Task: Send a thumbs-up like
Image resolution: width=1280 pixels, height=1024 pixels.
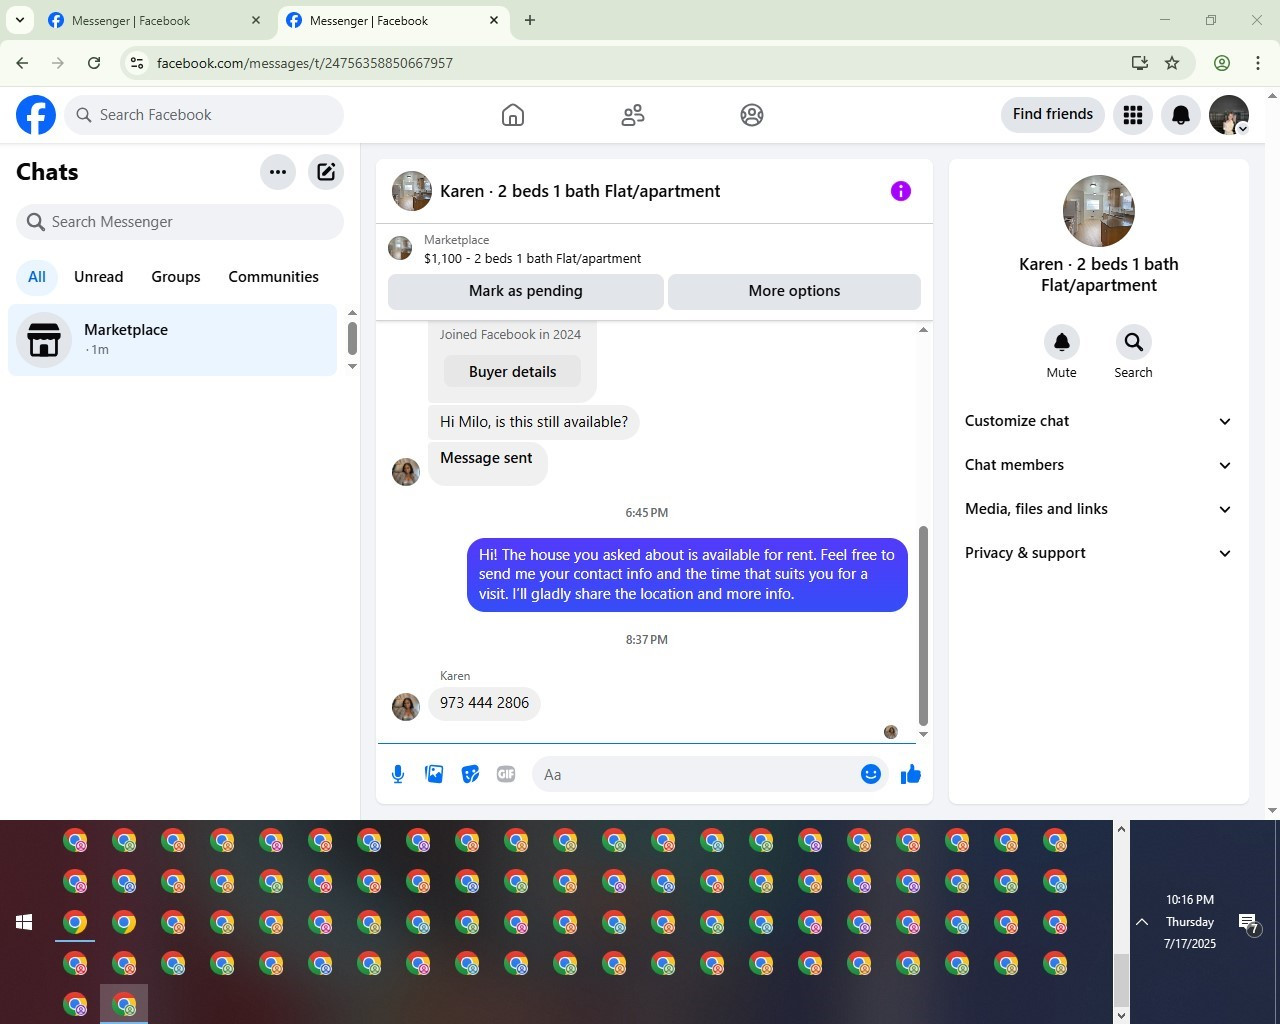Action: point(911,774)
